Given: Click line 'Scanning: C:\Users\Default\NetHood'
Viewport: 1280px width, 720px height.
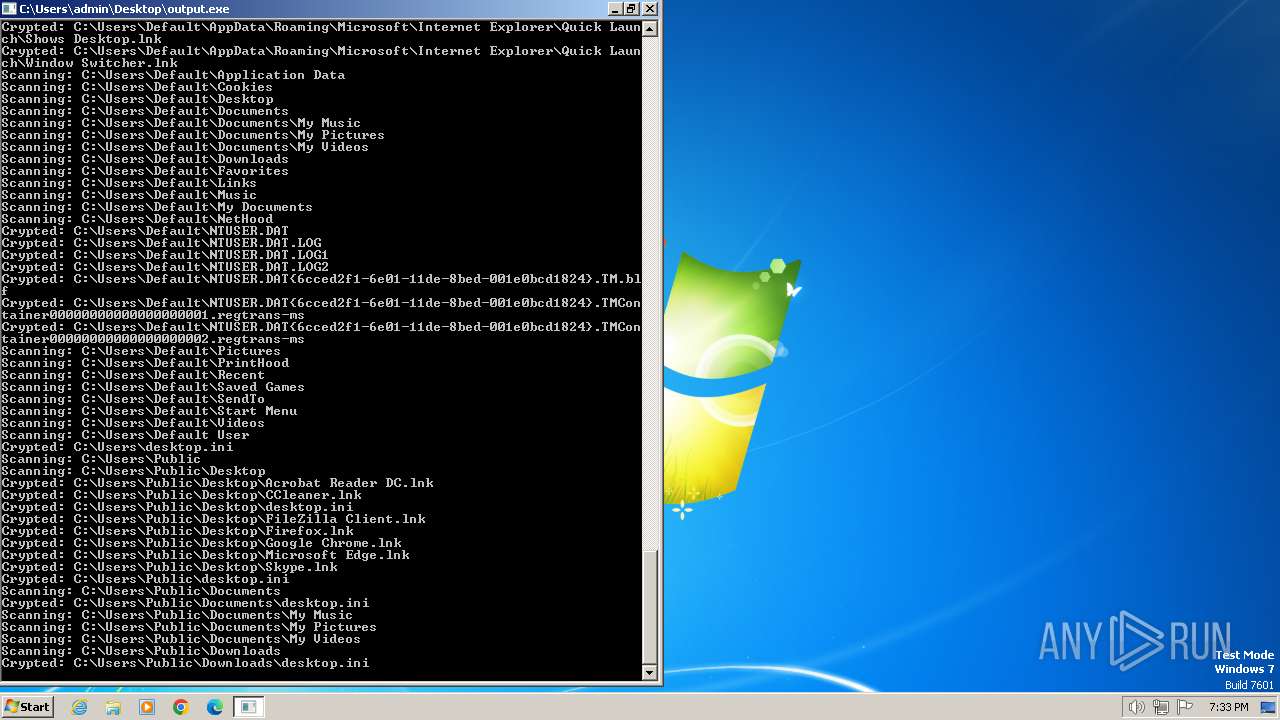Looking at the screenshot, I should pyautogui.click(x=137, y=219).
